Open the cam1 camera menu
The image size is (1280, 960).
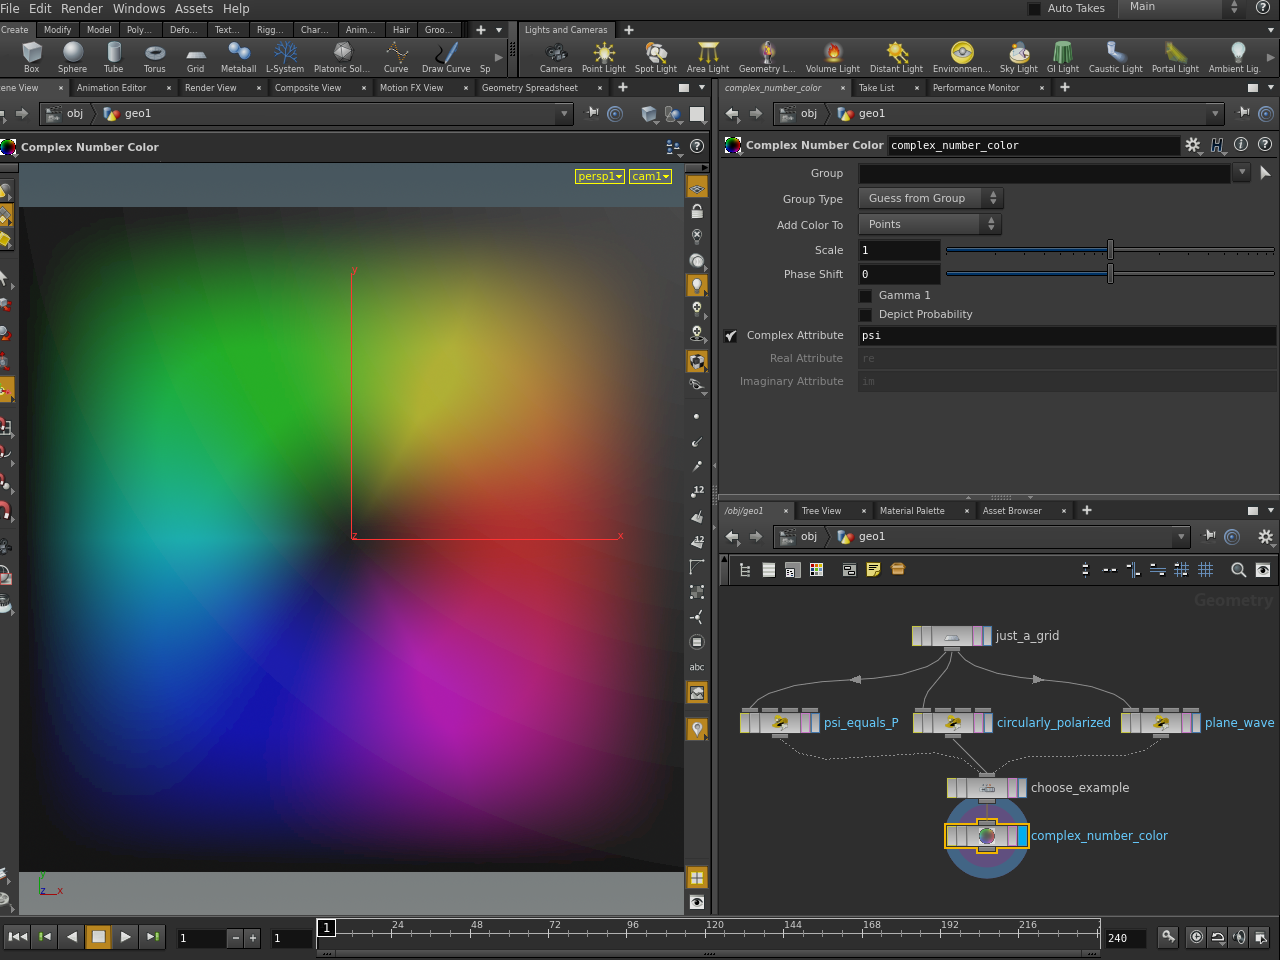650,176
